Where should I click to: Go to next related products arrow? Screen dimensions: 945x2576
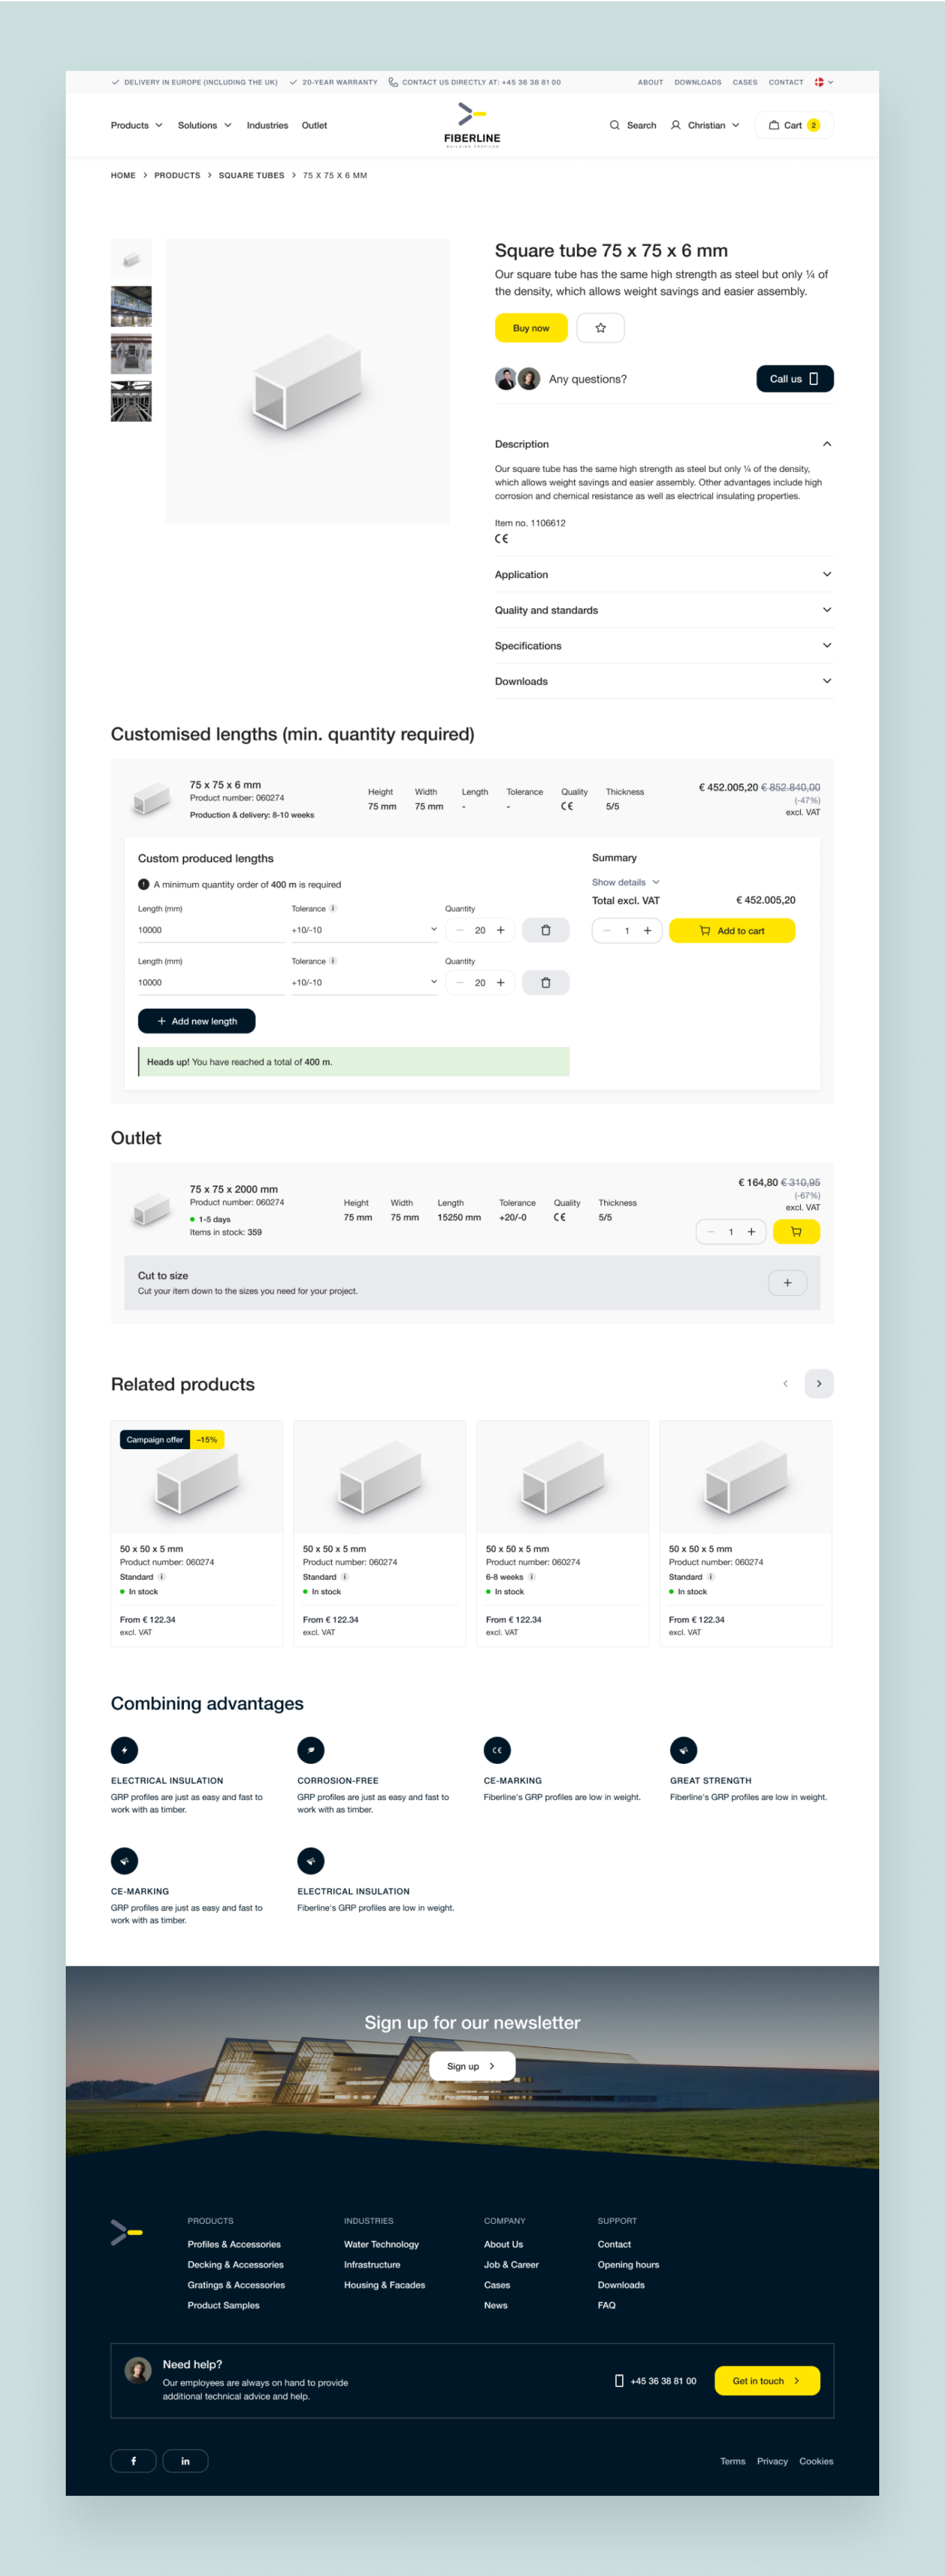coord(818,1384)
